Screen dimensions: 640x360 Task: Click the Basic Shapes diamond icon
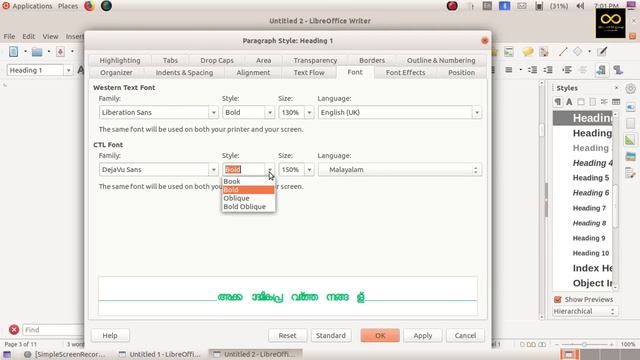pyautogui.click(x=578, y=51)
